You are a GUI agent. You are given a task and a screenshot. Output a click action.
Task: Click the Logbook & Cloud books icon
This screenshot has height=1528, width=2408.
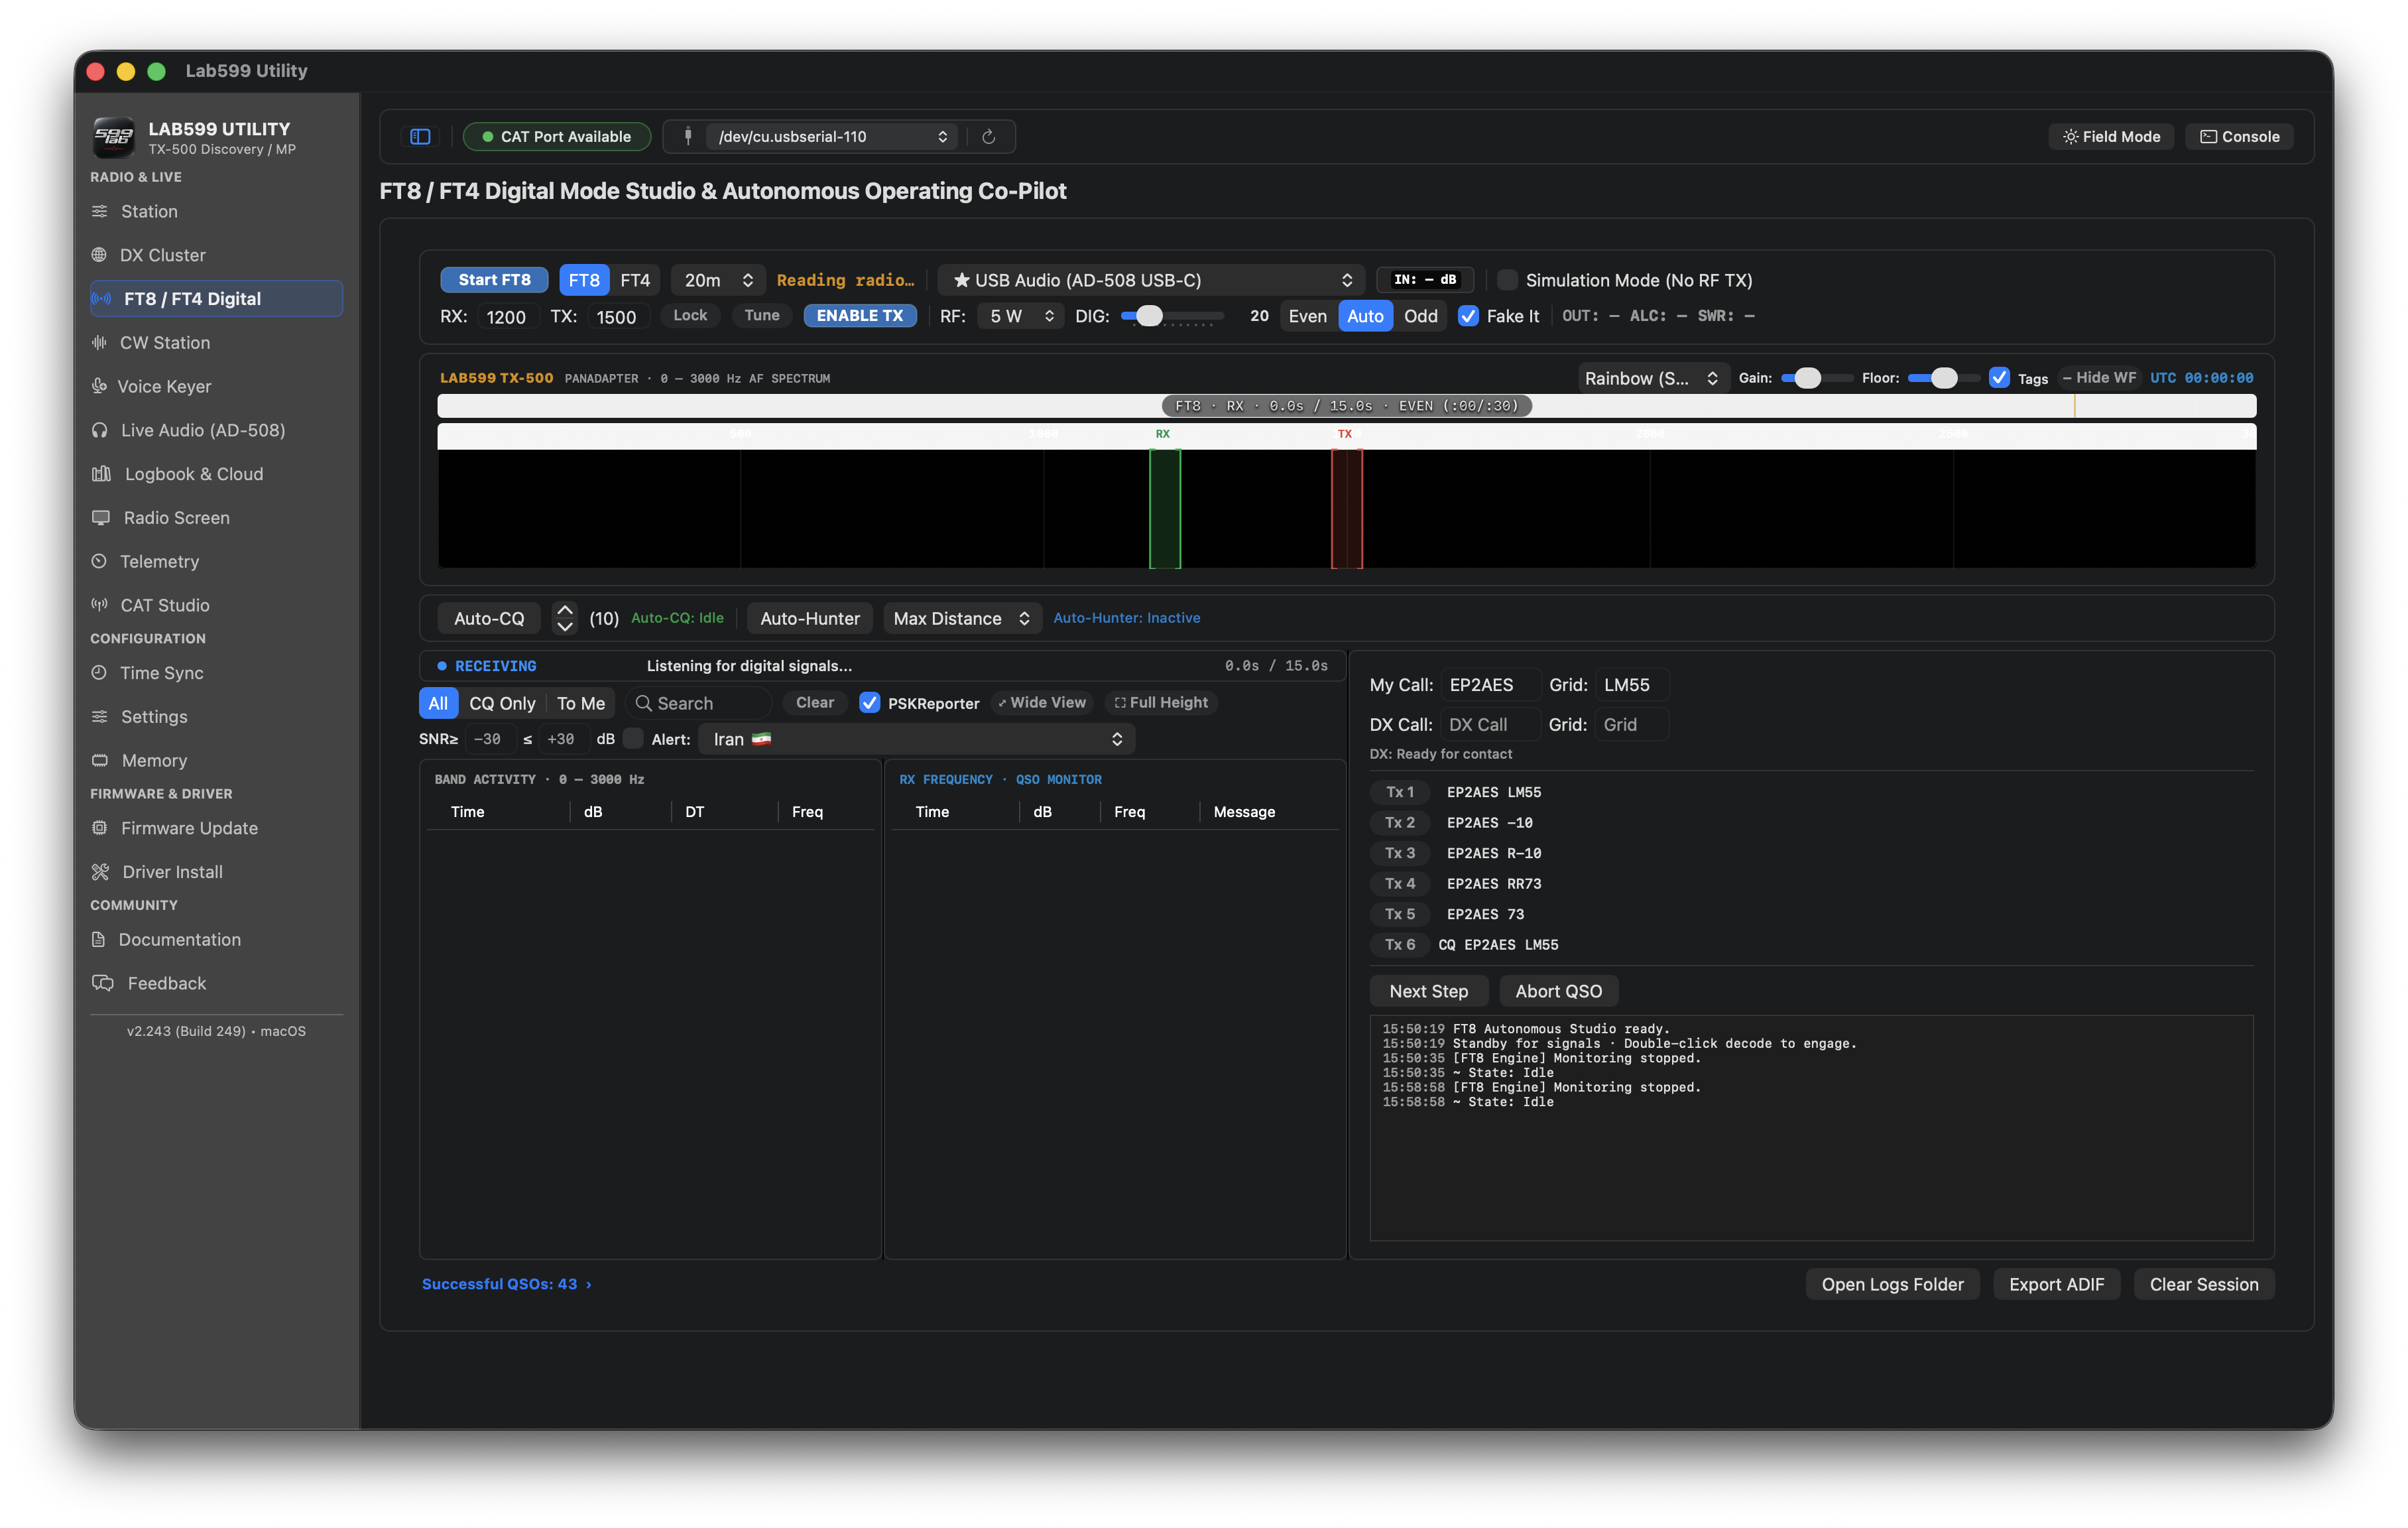tap(101, 474)
